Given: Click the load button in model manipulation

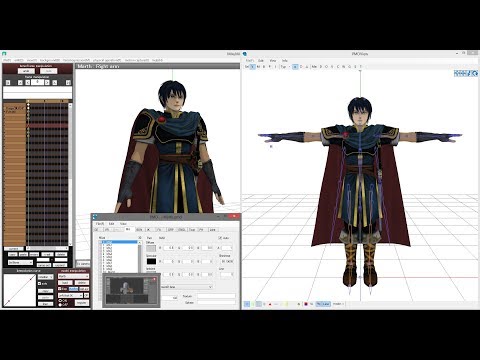Looking at the screenshot, I should [65, 283].
